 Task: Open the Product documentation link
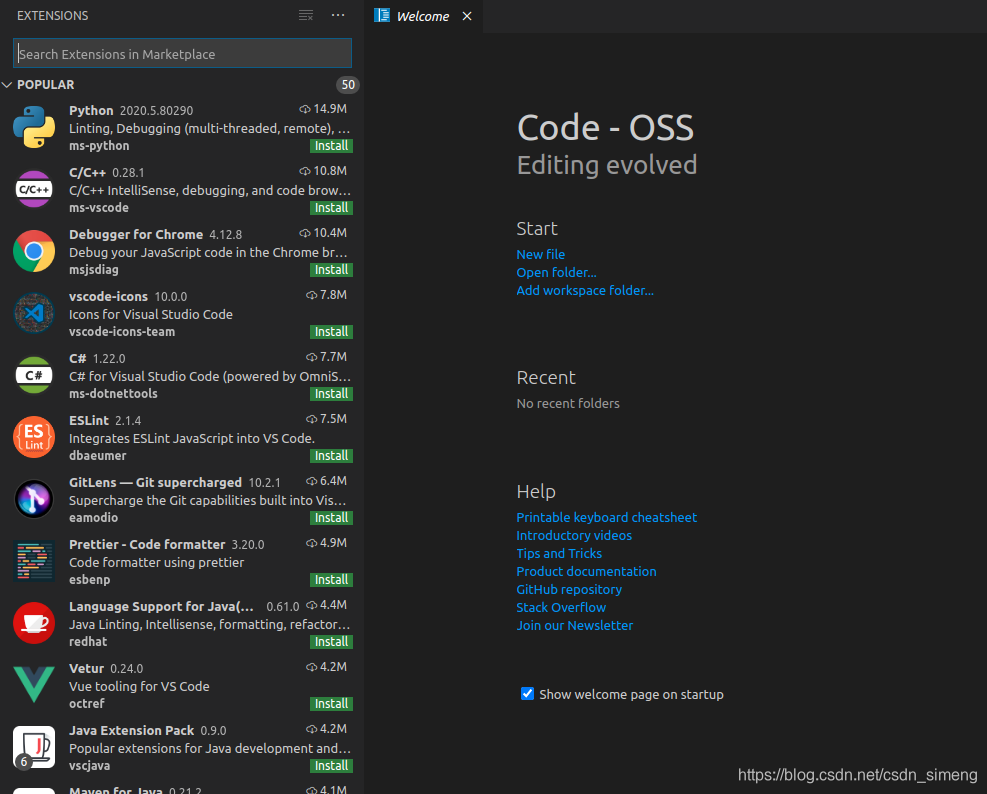pos(586,572)
